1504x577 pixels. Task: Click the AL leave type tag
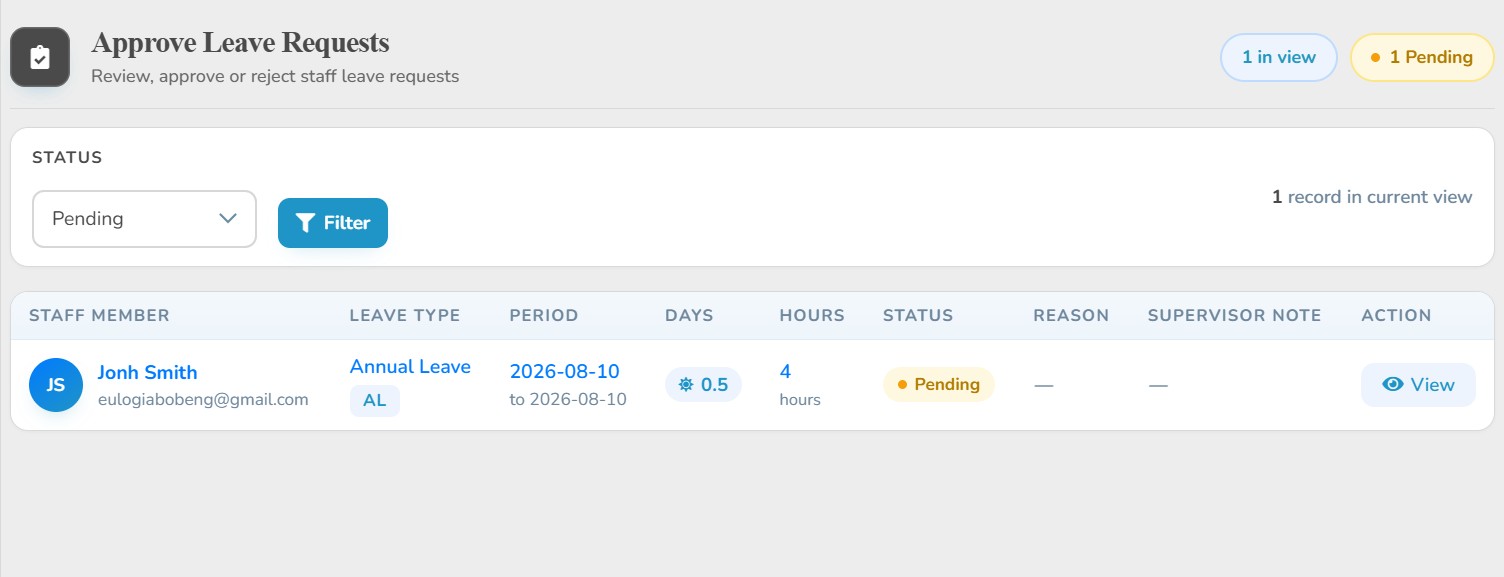coord(375,401)
